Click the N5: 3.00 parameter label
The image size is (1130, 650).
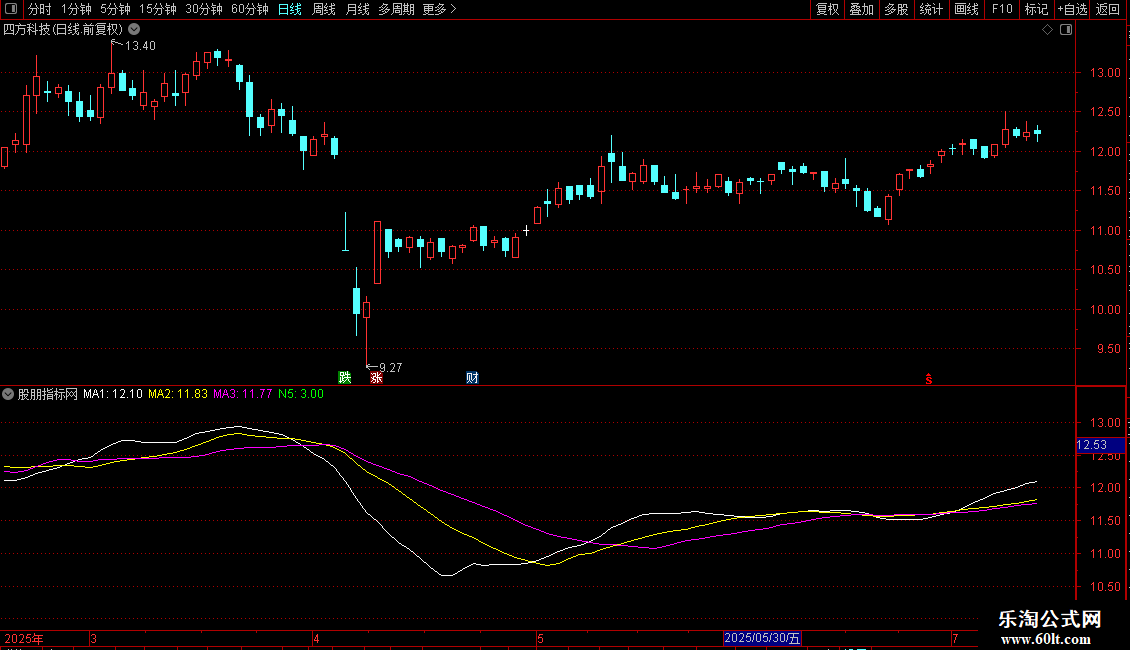pyautogui.click(x=301, y=394)
